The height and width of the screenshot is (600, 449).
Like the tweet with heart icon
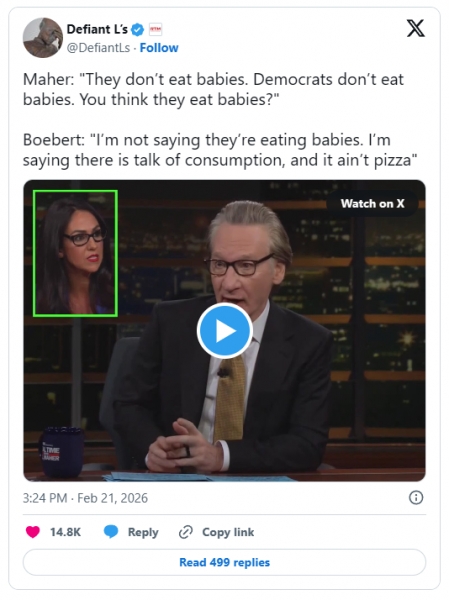pyautogui.click(x=33, y=532)
